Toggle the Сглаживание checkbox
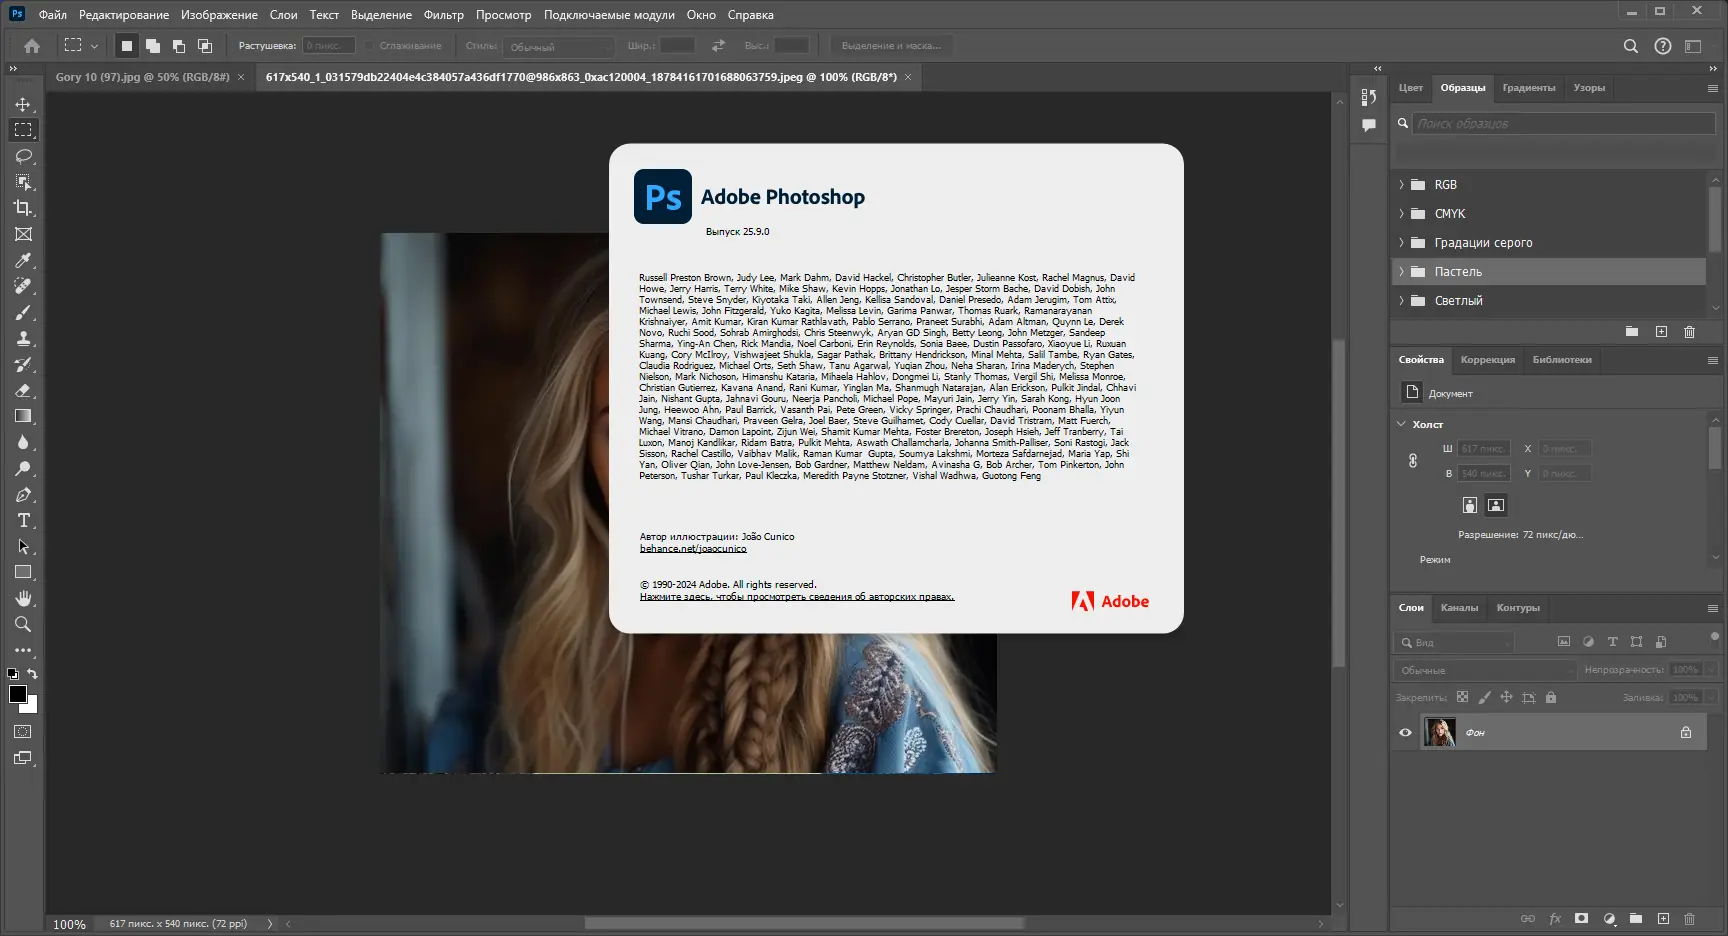This screenshot has height=936, width=1728. click(x=370, y=46)
